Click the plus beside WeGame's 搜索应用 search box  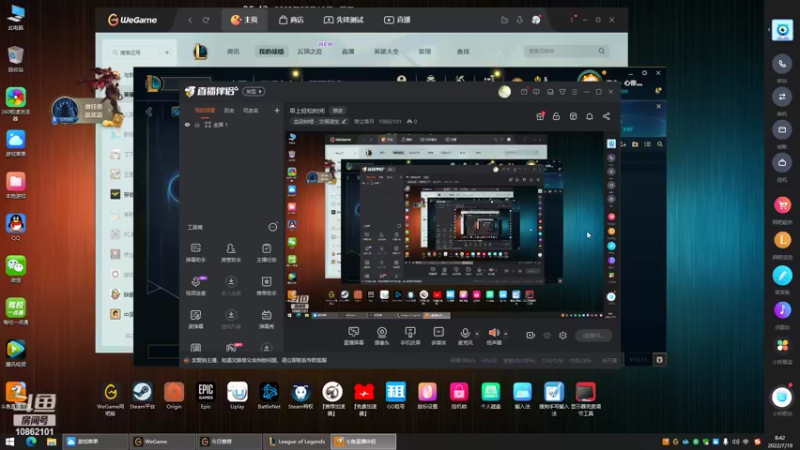pyautogui.click(x=167, y=52)
